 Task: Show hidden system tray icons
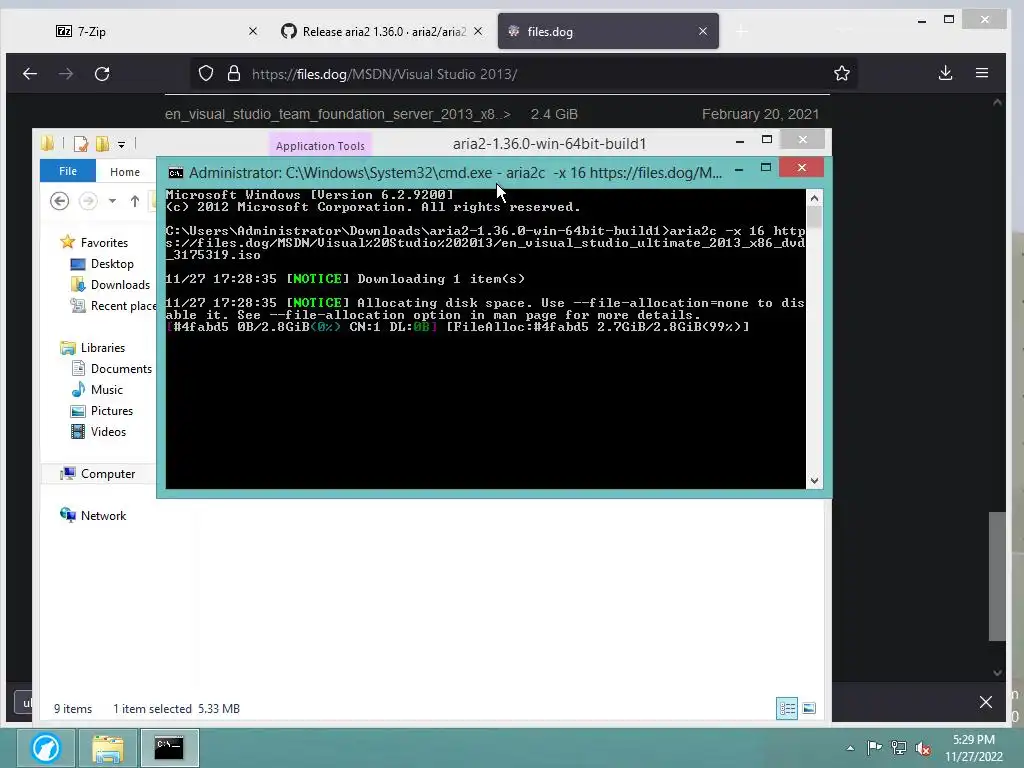[x=850, y=748]
